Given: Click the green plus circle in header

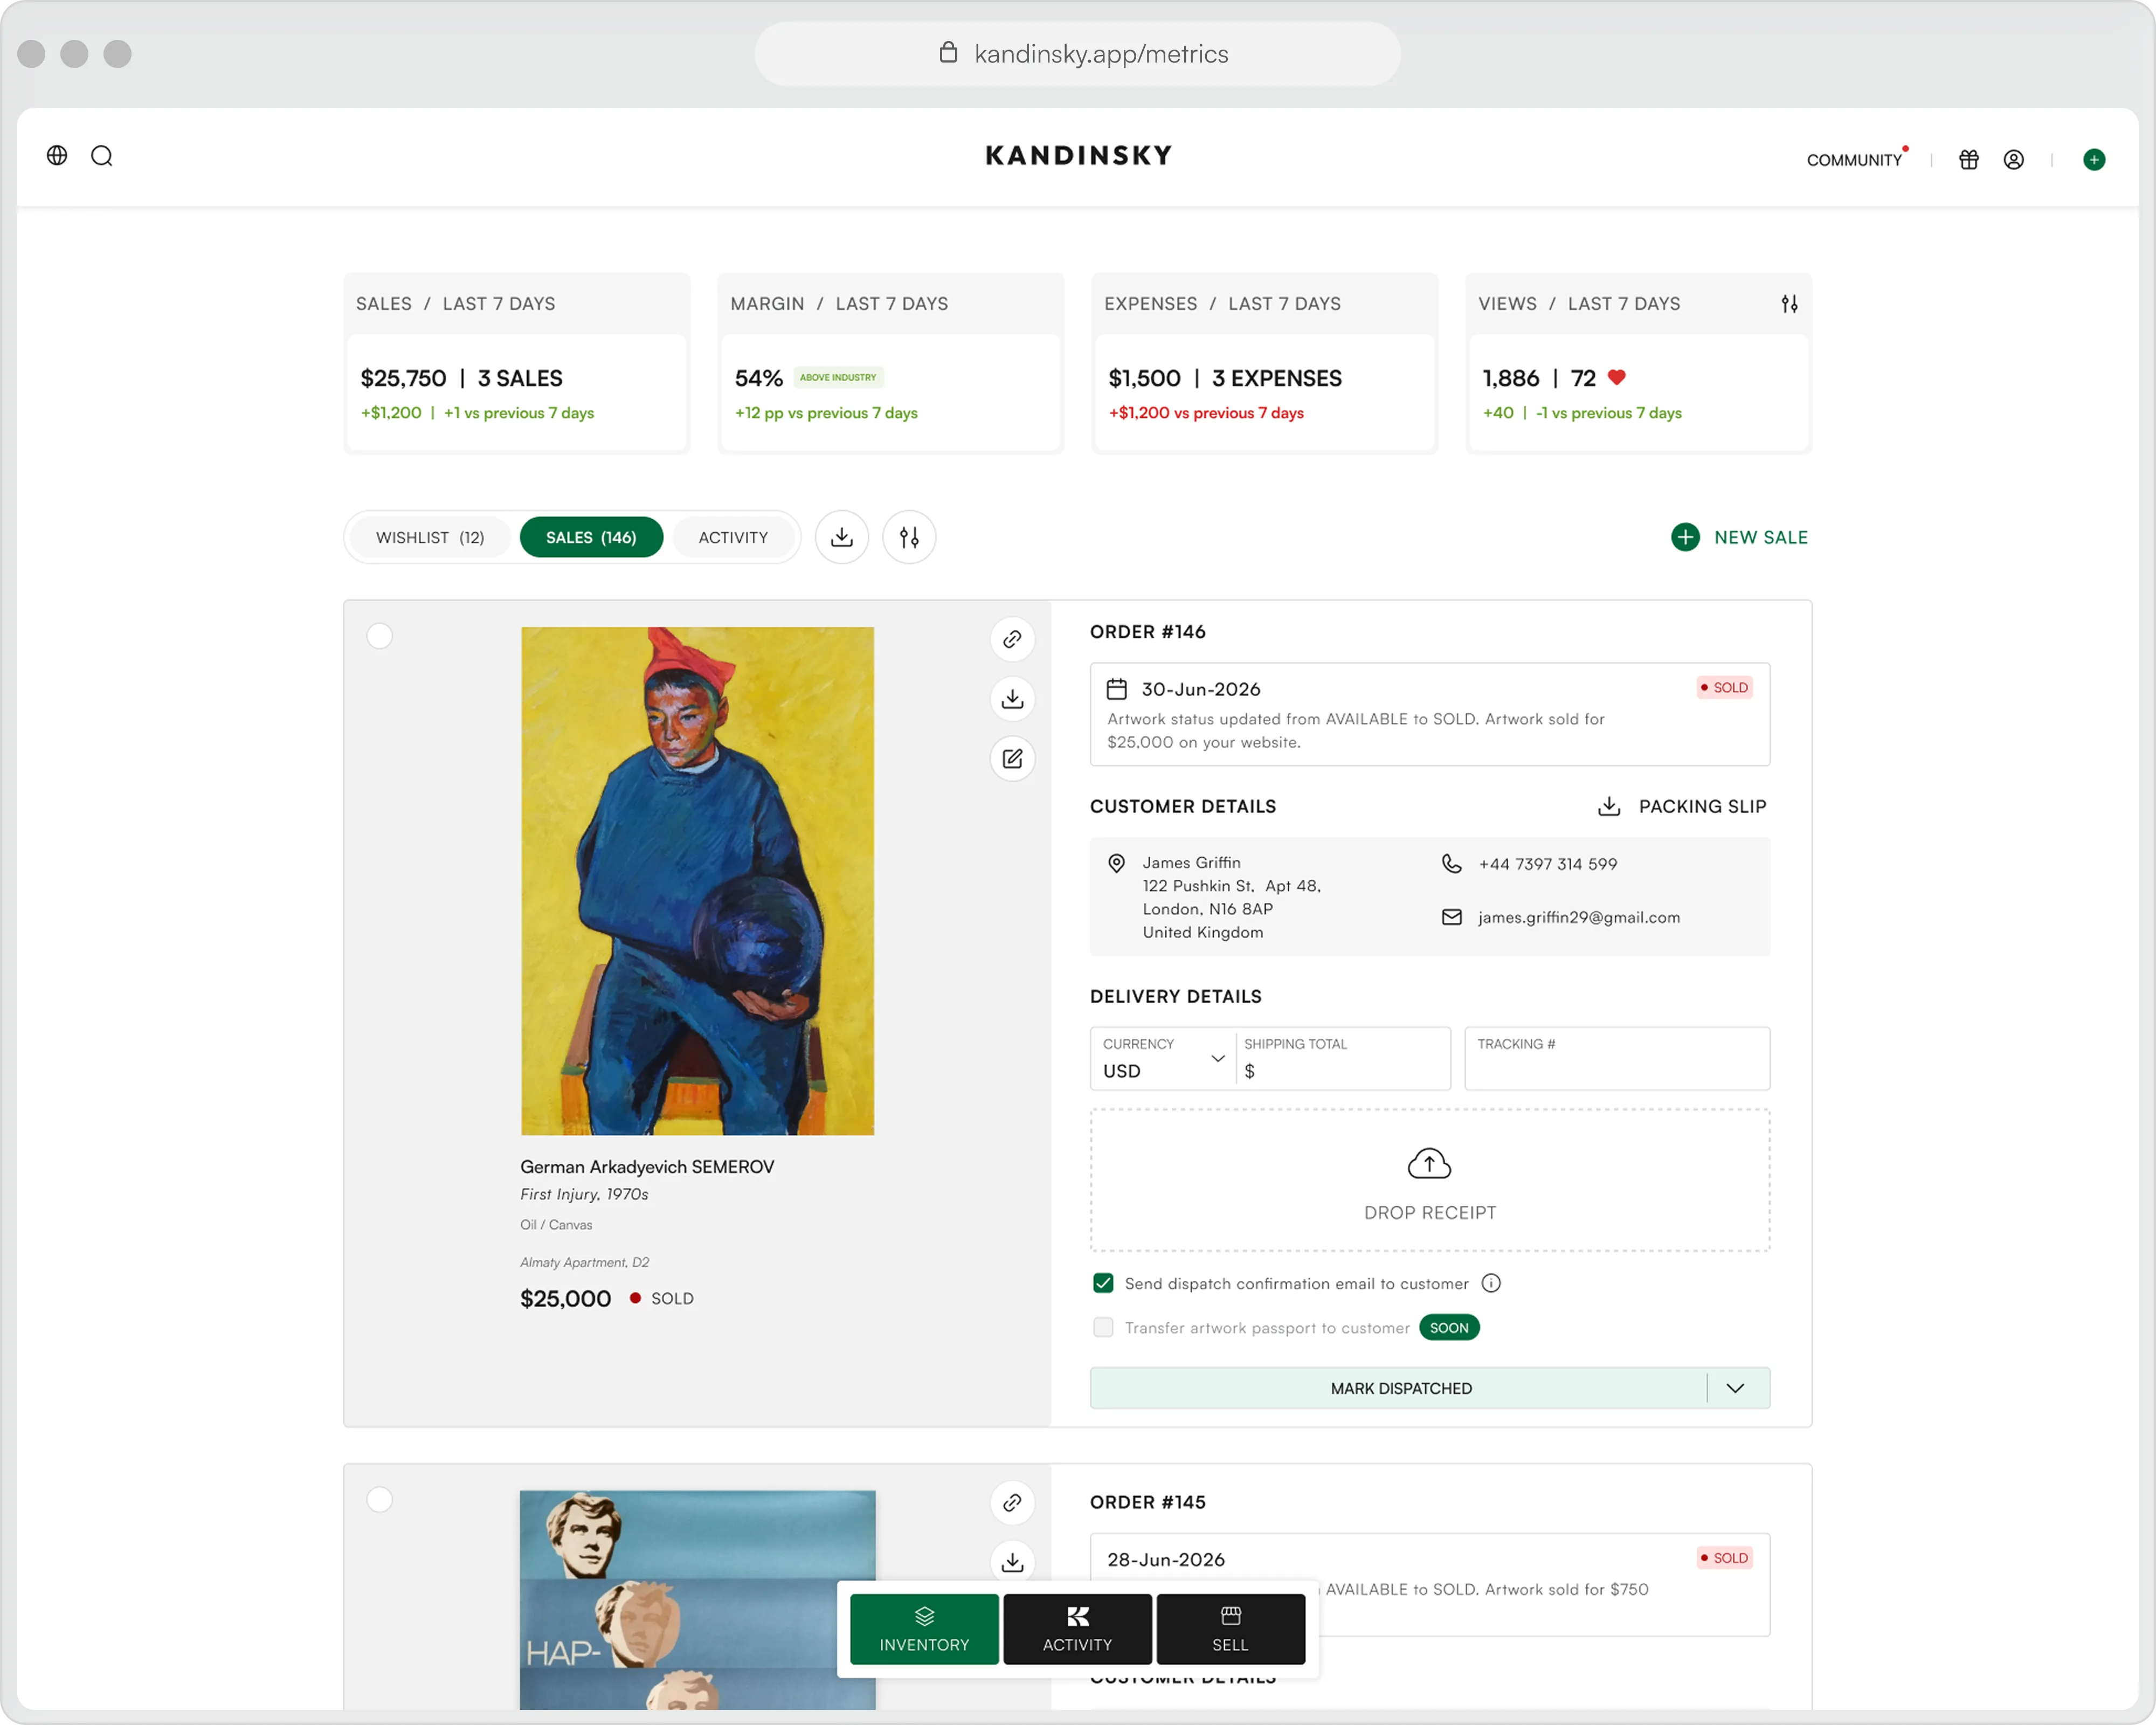Looking at the screenshot, I should click(2093, 159).
